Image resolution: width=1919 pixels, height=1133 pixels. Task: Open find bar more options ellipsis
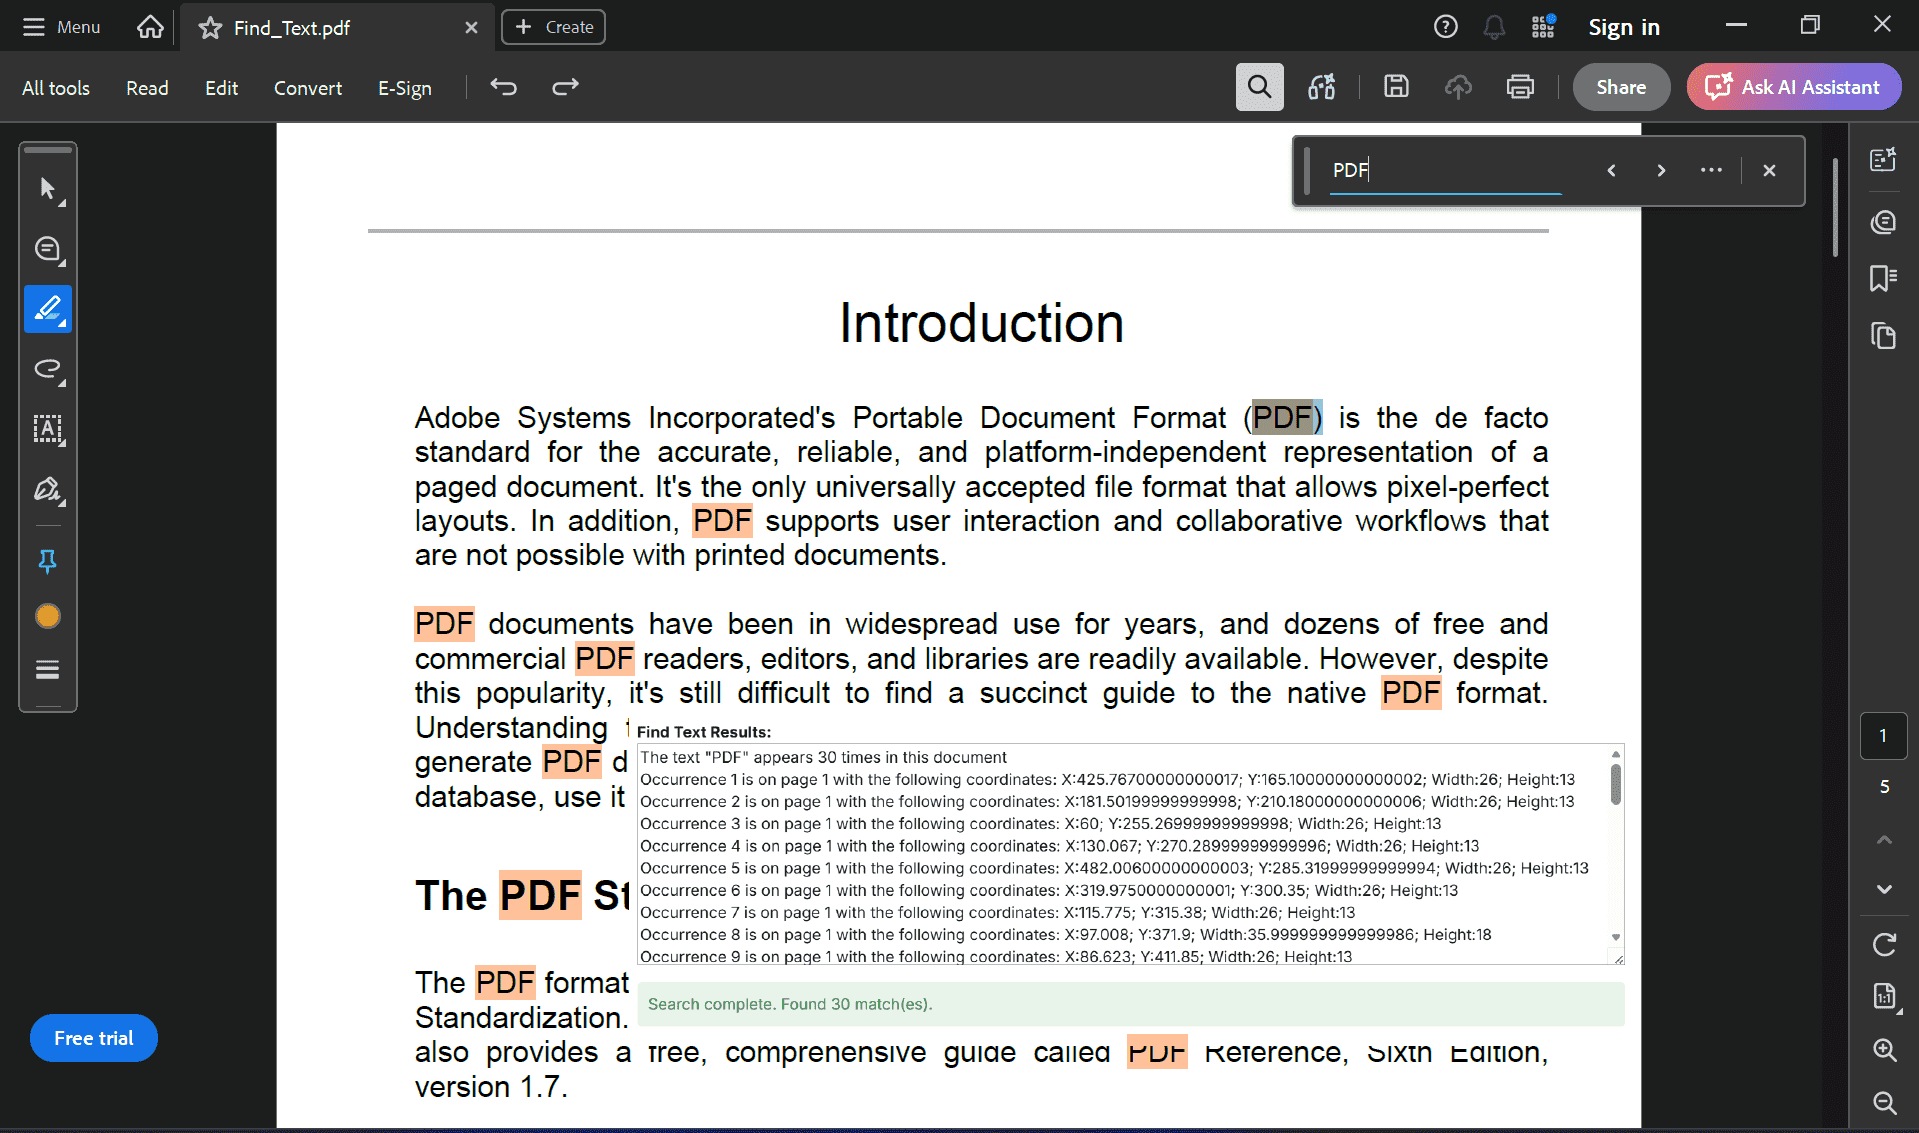tap(1711, 171)
